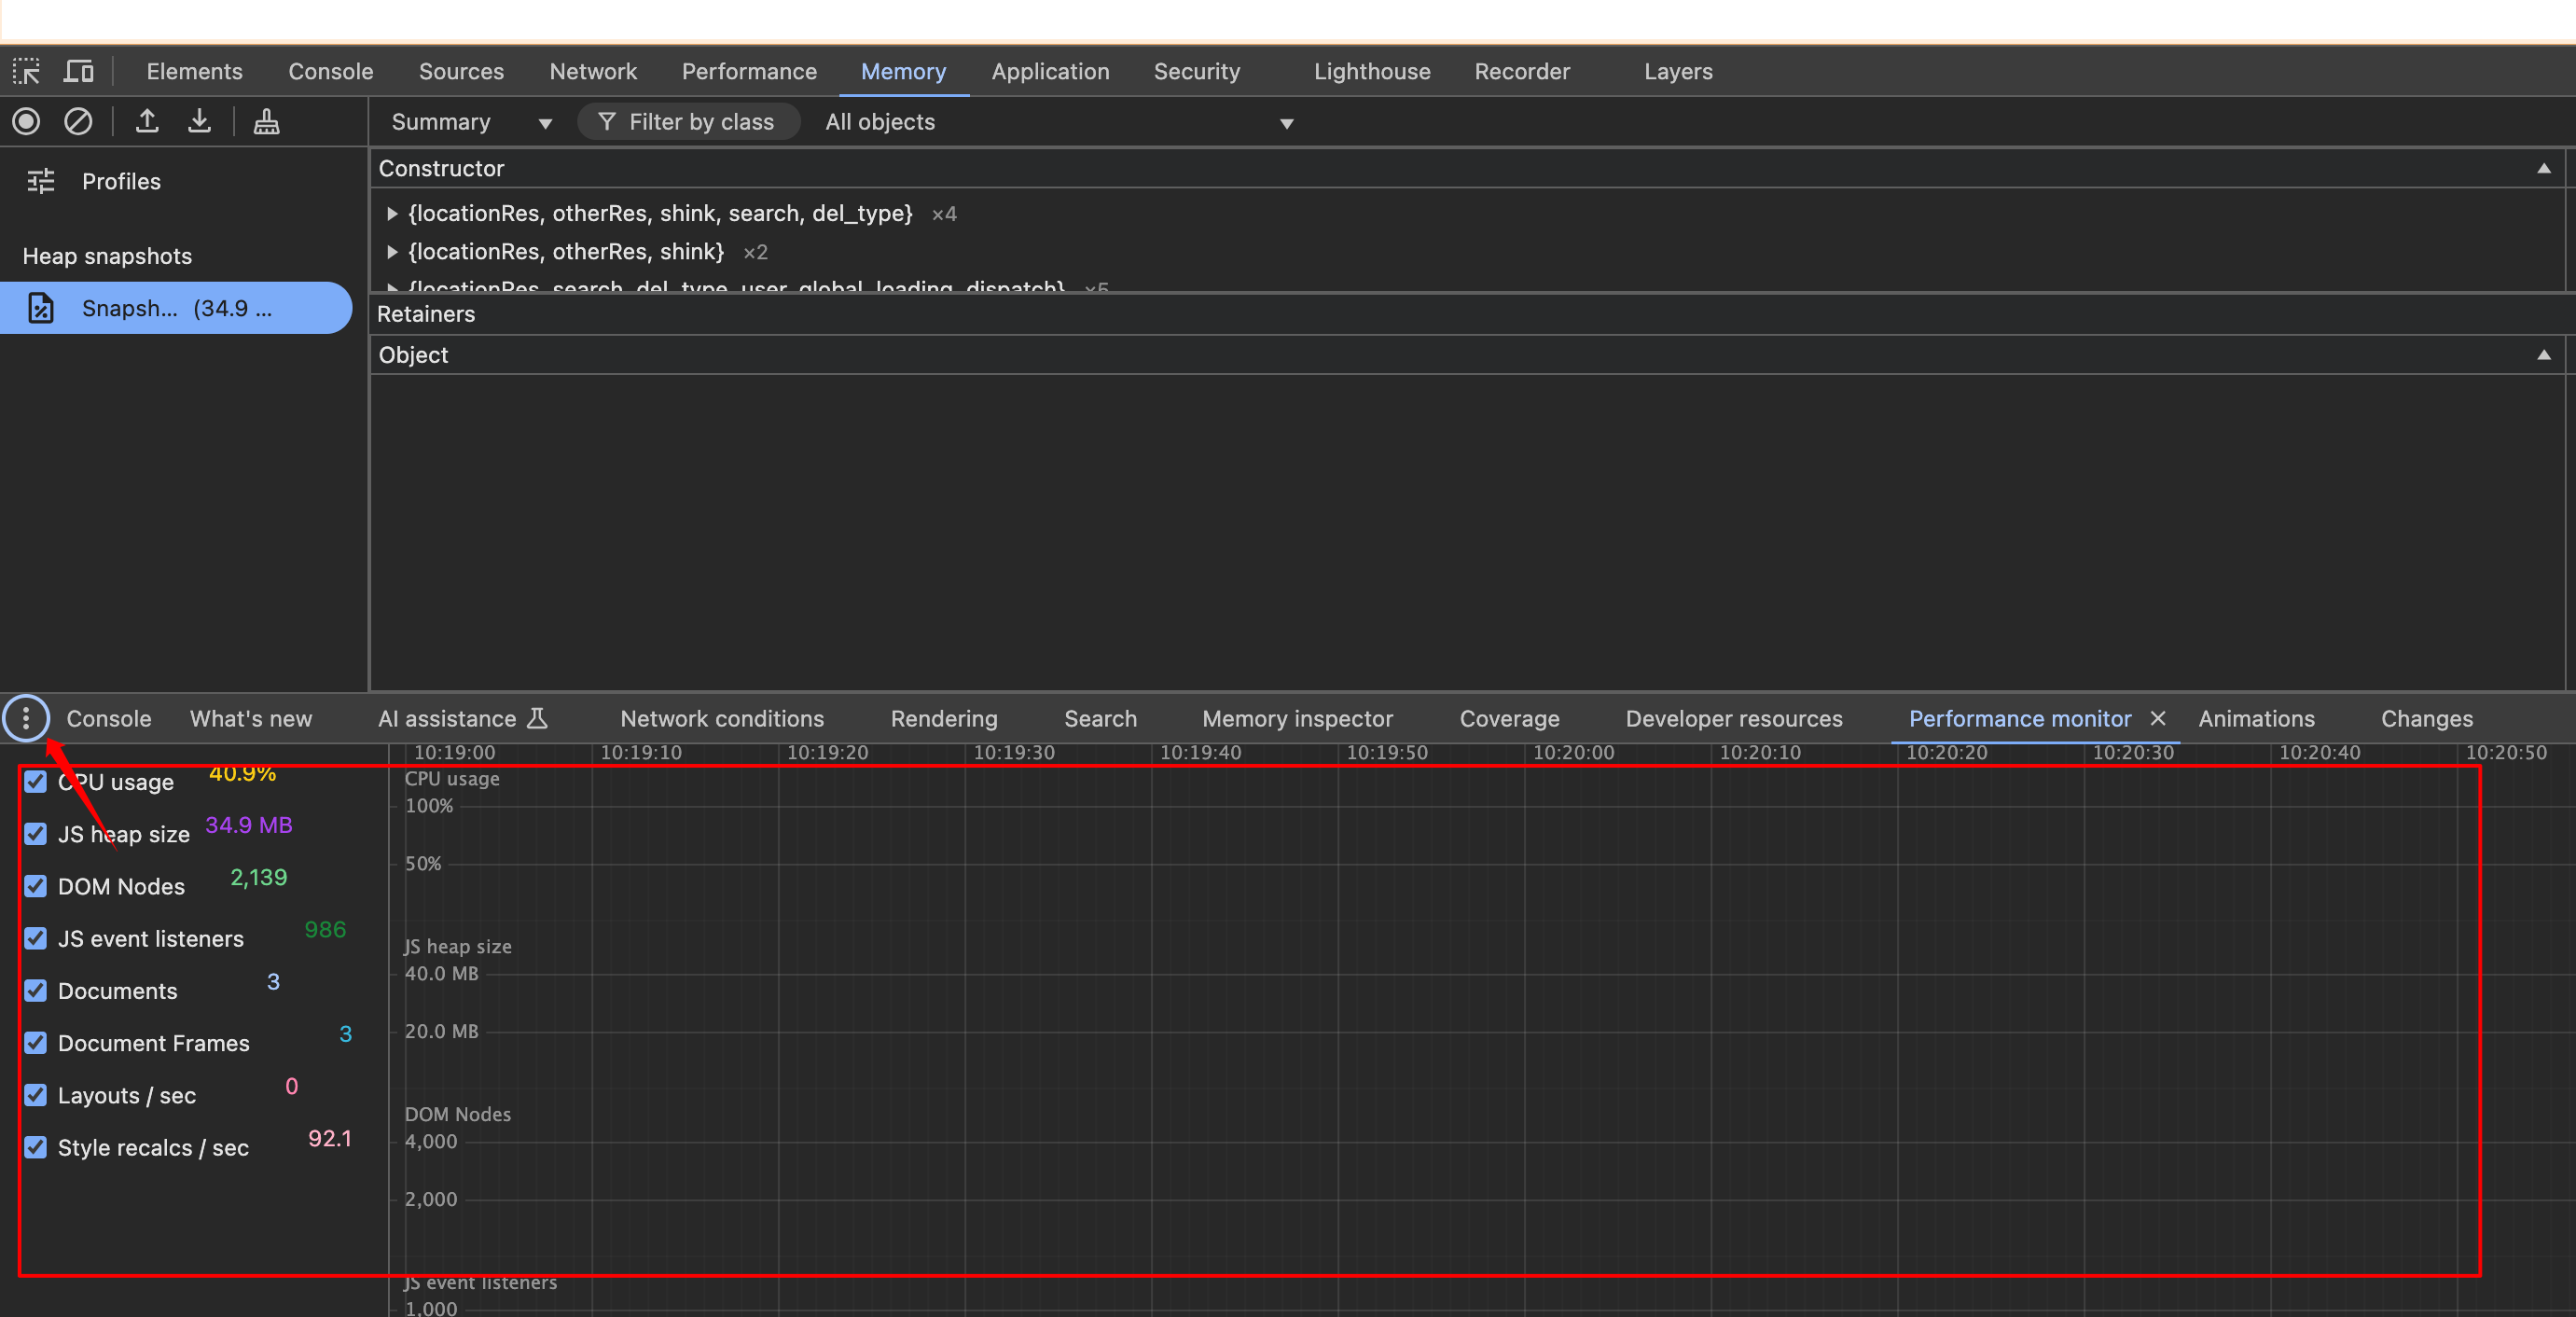Click the 986 event listeners value
2576x1317 pixels.
pos(325,929)
